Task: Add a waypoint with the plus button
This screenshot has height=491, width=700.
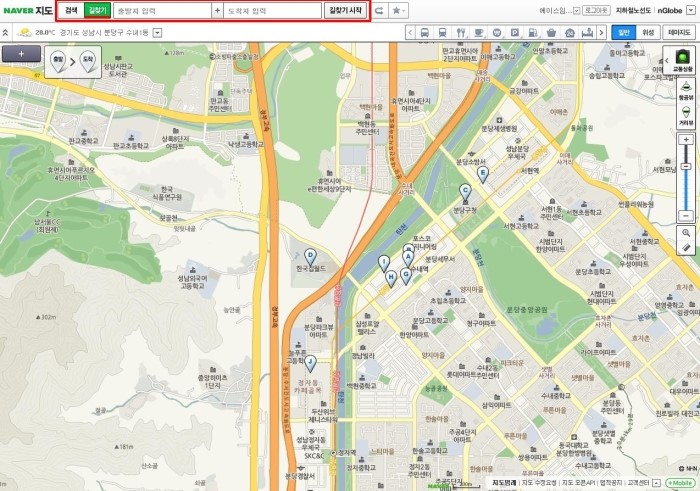Action: point(217,11)
